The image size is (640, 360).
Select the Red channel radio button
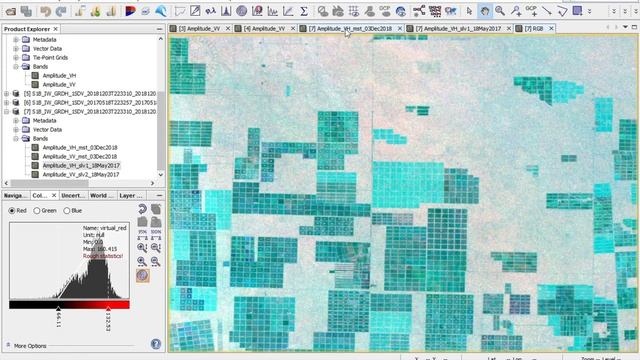tap(12, 211)
